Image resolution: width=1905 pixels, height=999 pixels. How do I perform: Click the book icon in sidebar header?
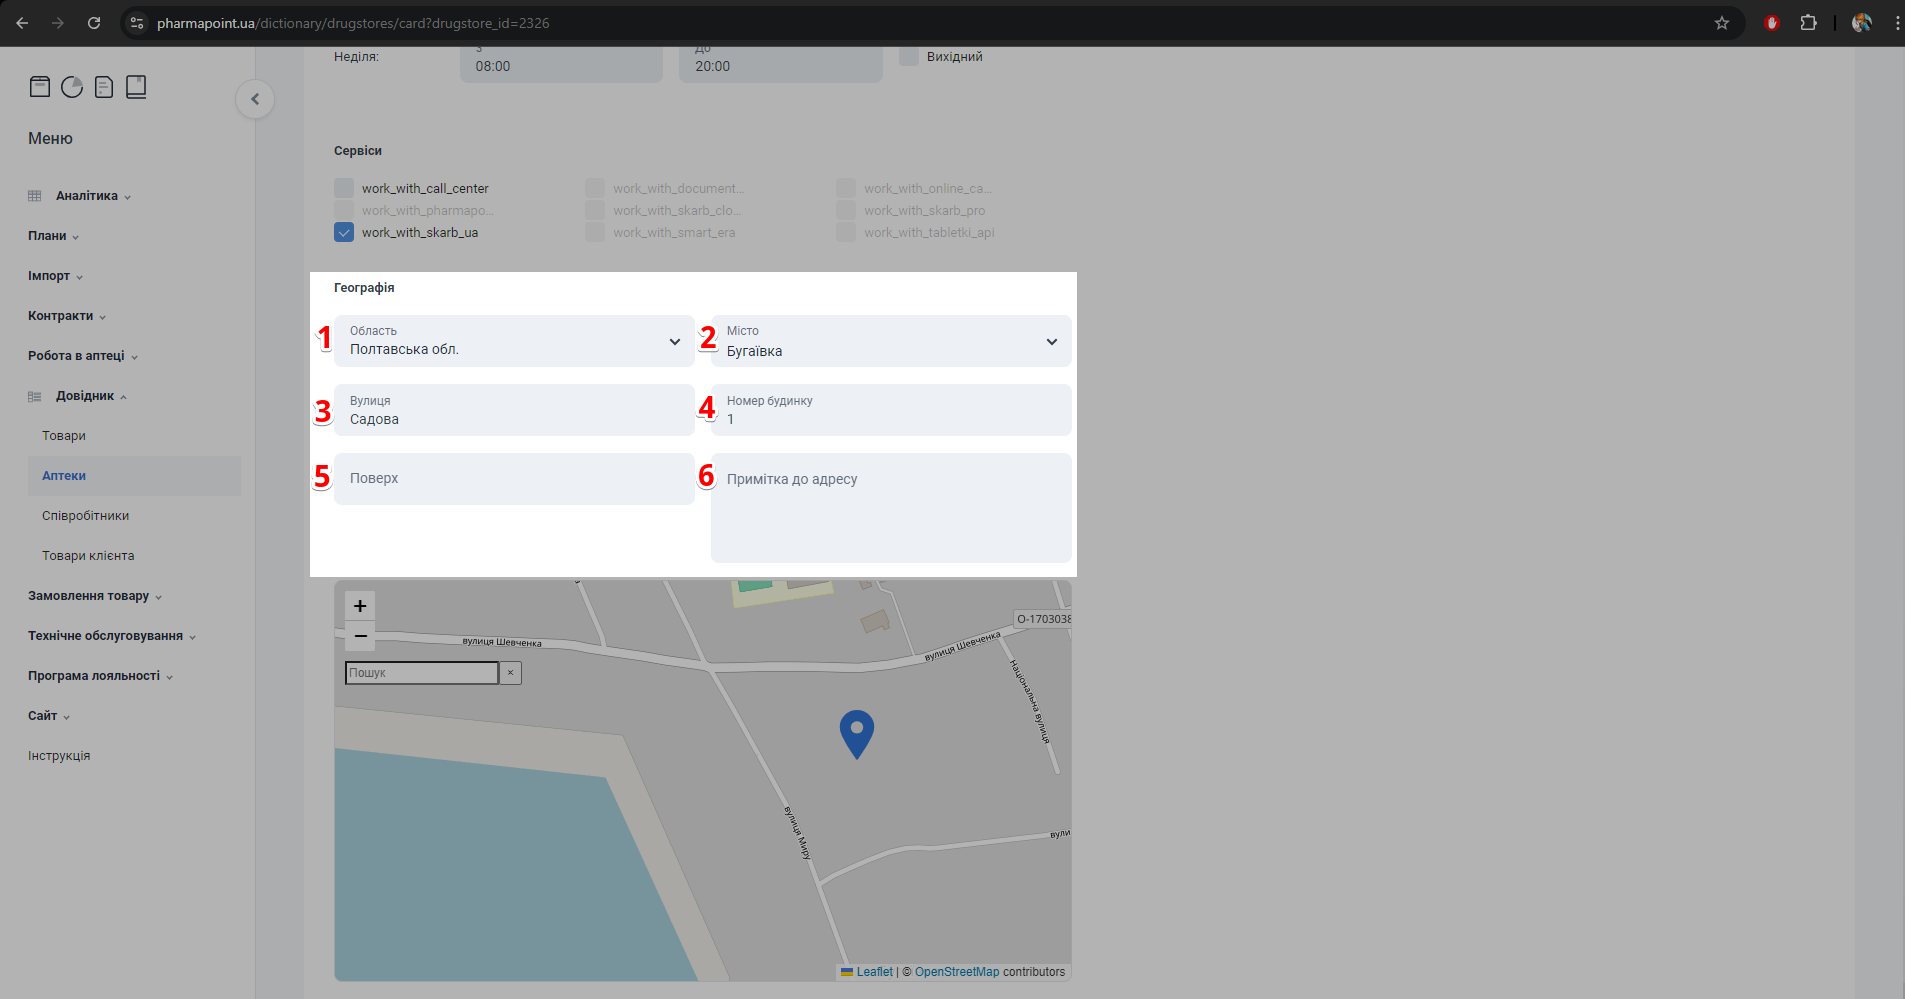(136, 87)
